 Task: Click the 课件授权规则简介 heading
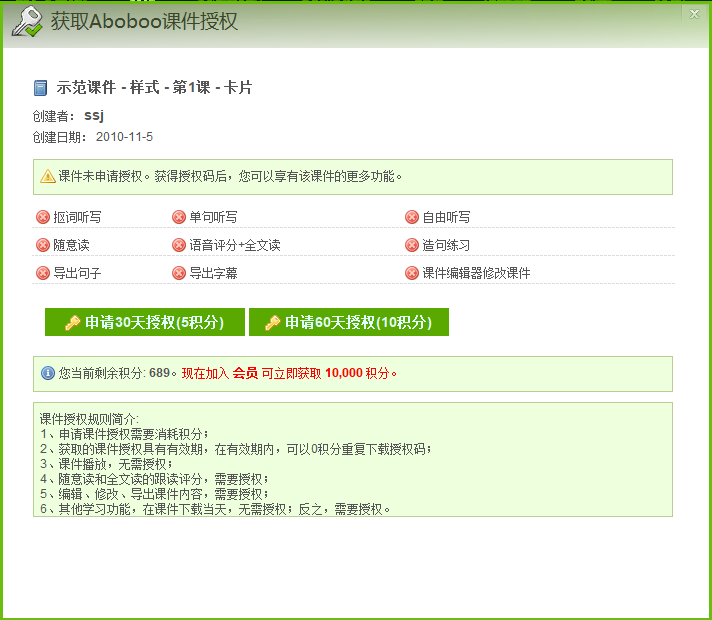(x=89, y=419)
